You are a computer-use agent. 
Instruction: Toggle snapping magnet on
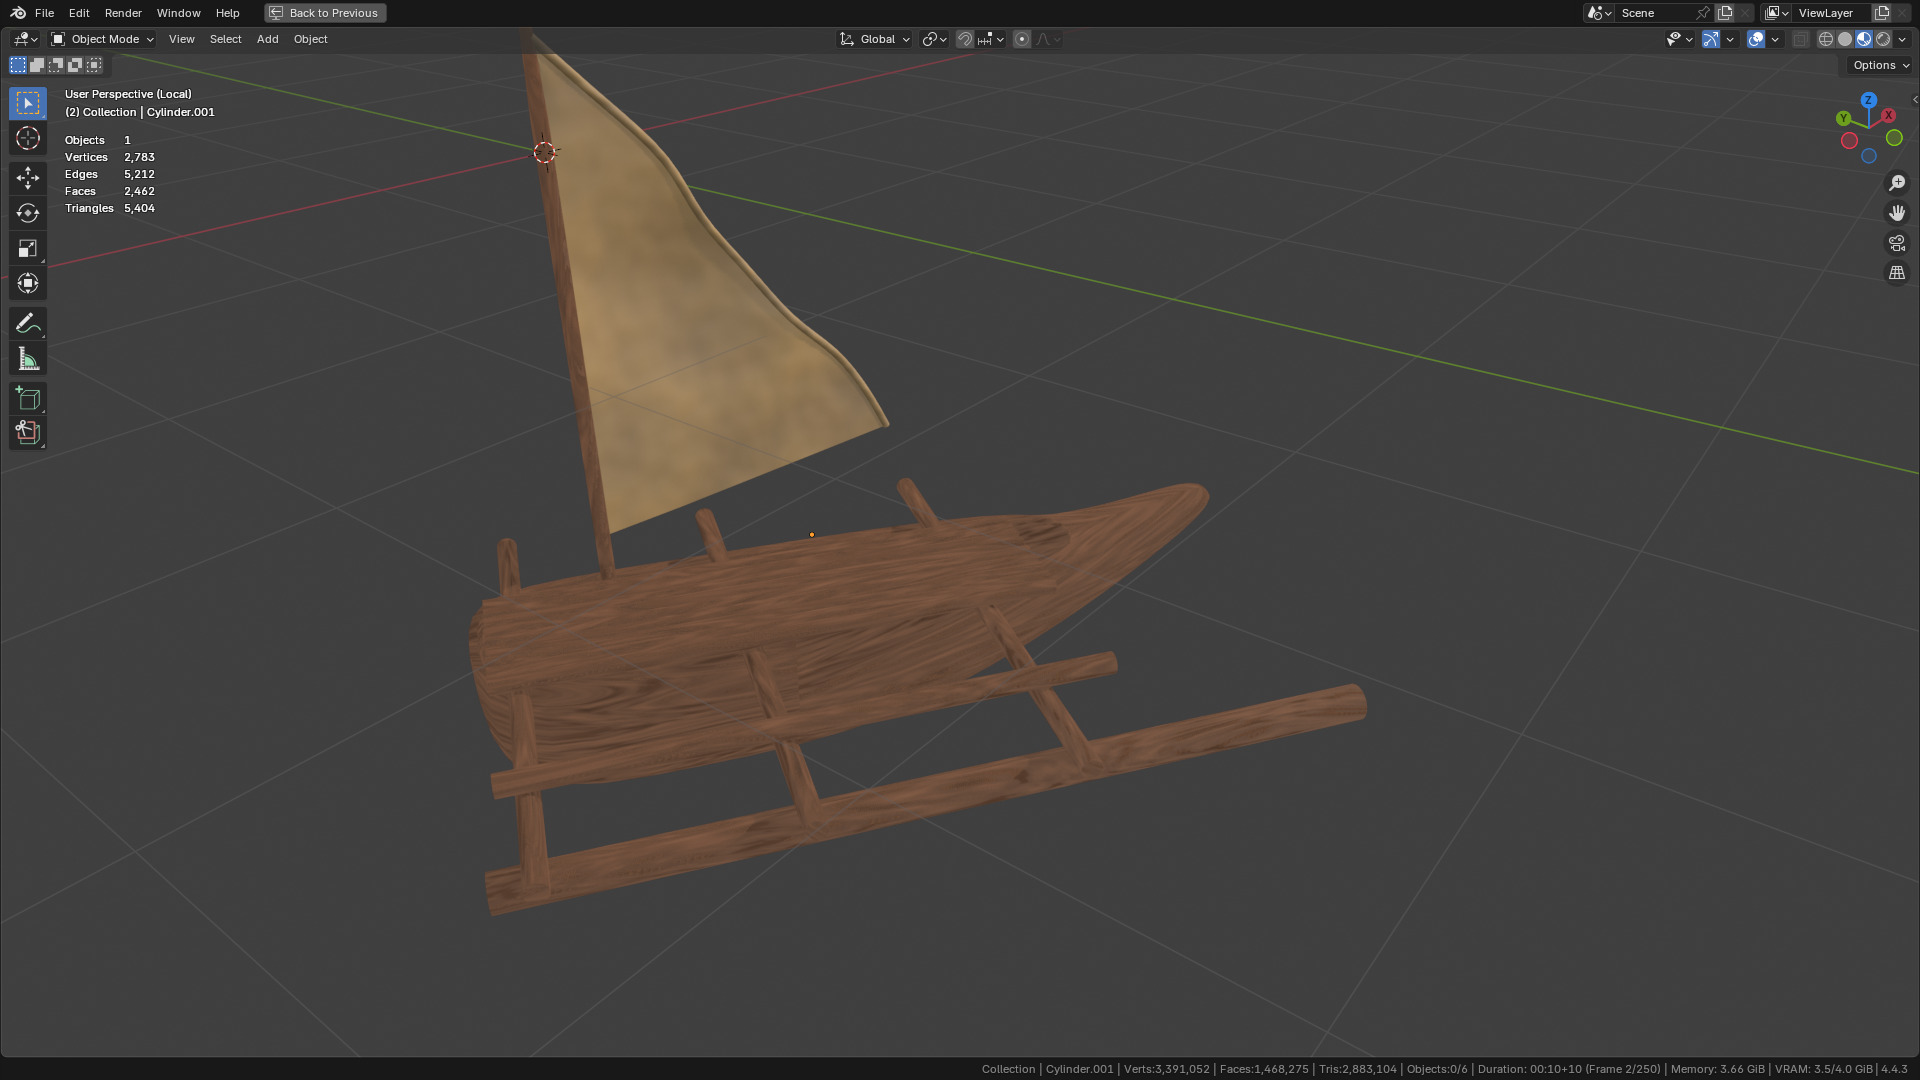tap(965, 39)
